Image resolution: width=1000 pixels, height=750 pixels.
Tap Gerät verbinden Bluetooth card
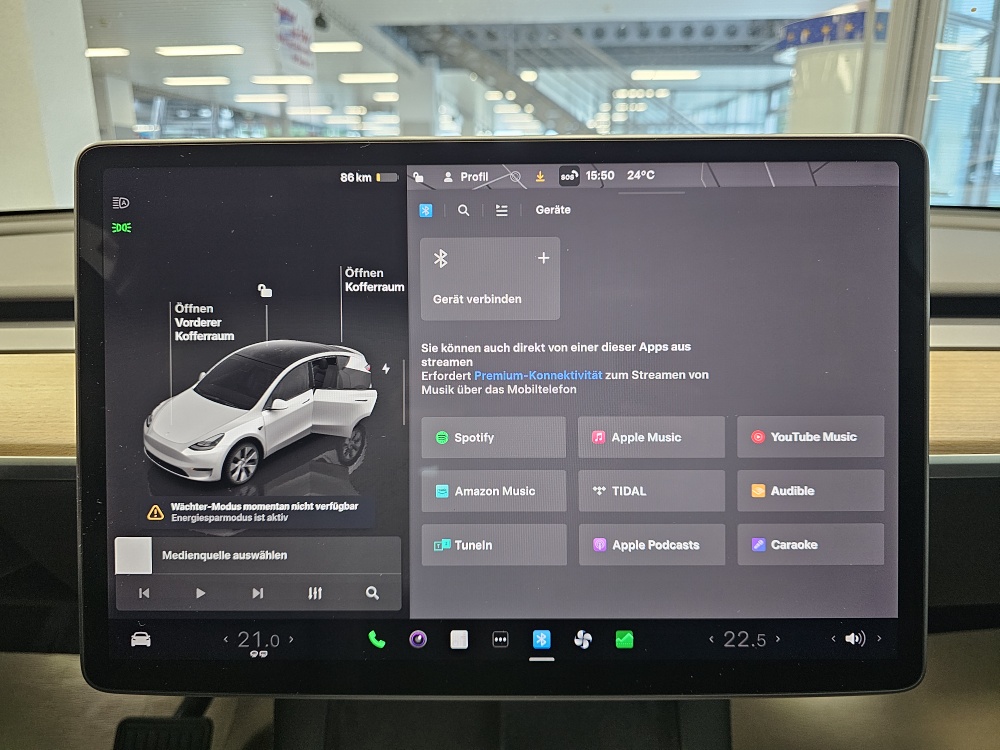tap(490, 279)
